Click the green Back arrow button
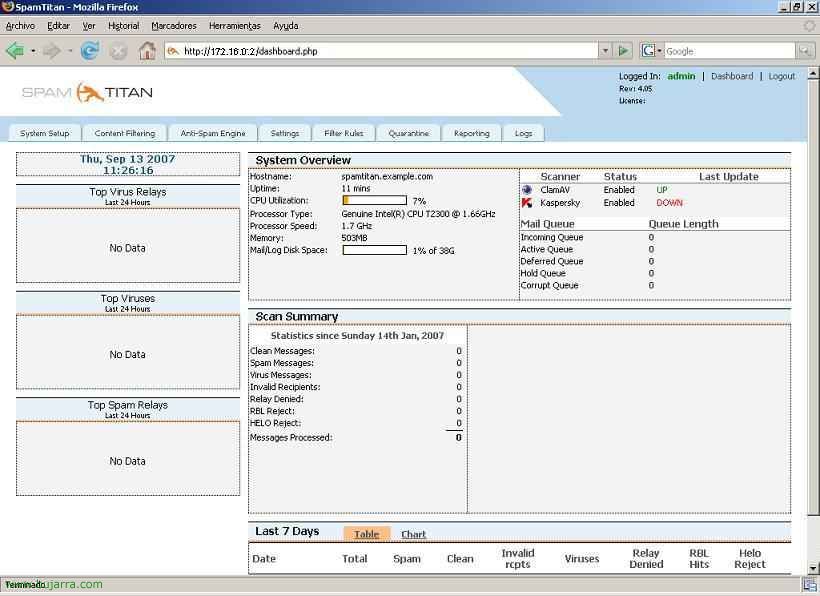 click(15, 51)
